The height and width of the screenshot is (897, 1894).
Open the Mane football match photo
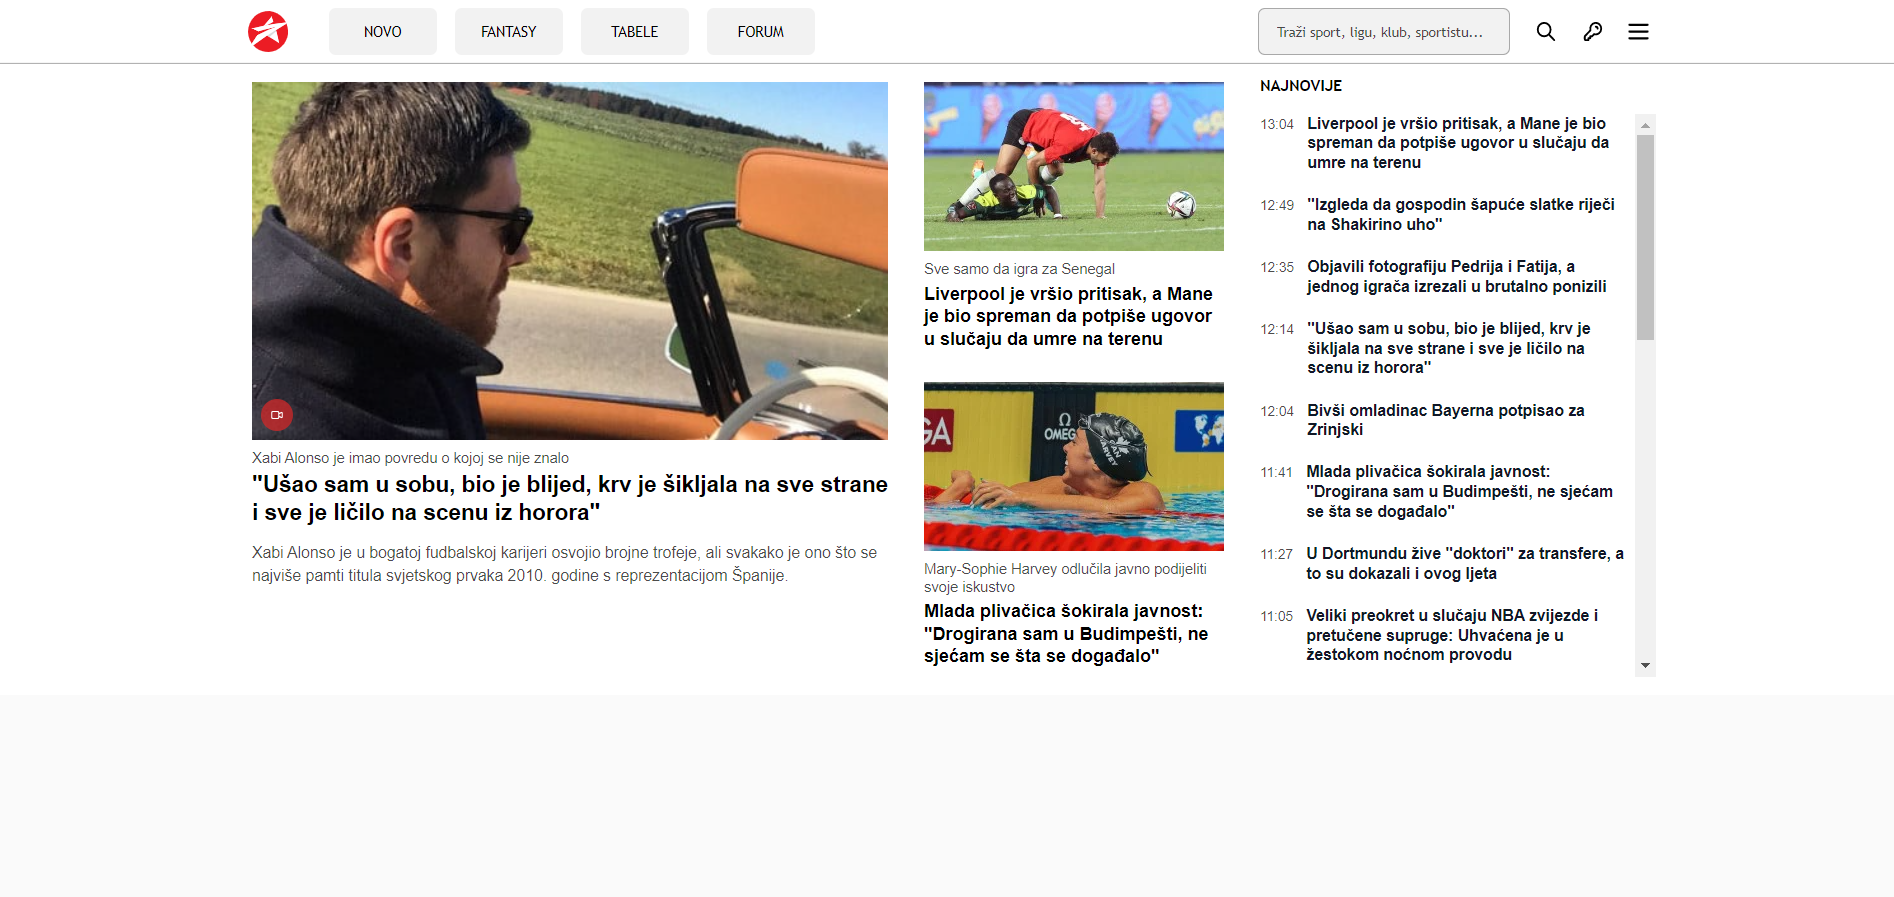(x=1074, y=166)
